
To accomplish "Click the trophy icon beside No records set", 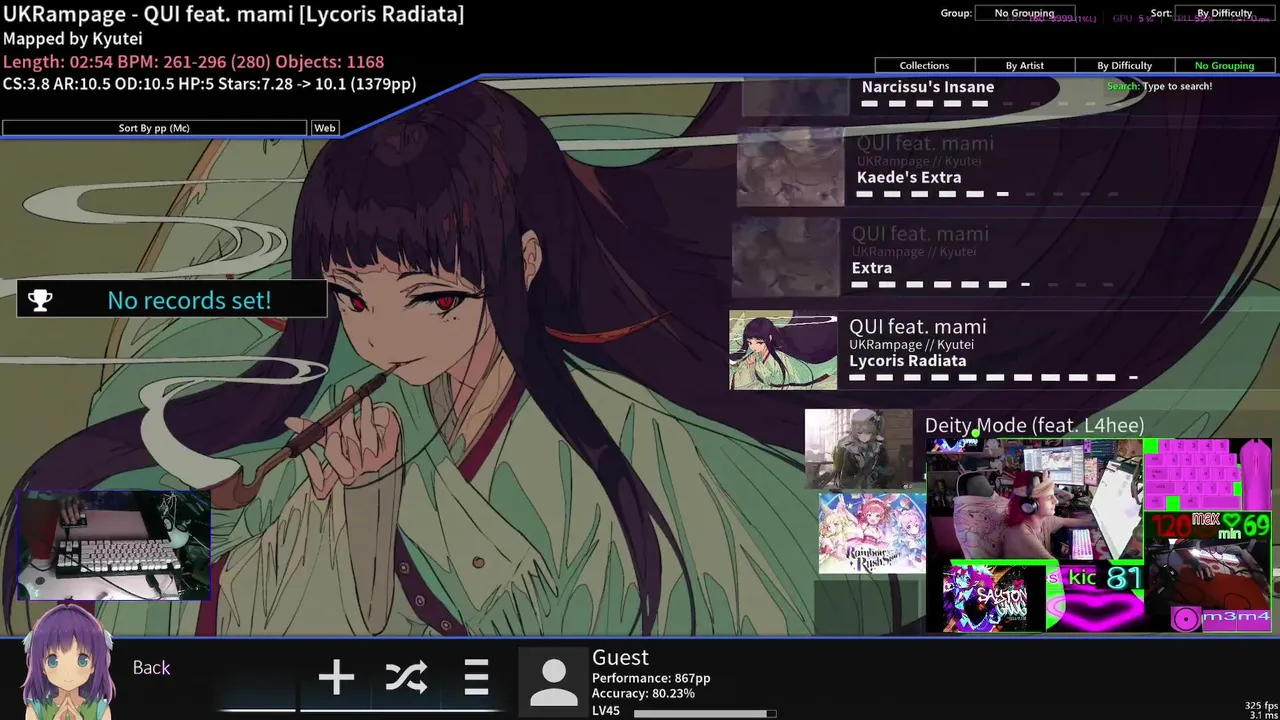I will [x=40, y=300].
